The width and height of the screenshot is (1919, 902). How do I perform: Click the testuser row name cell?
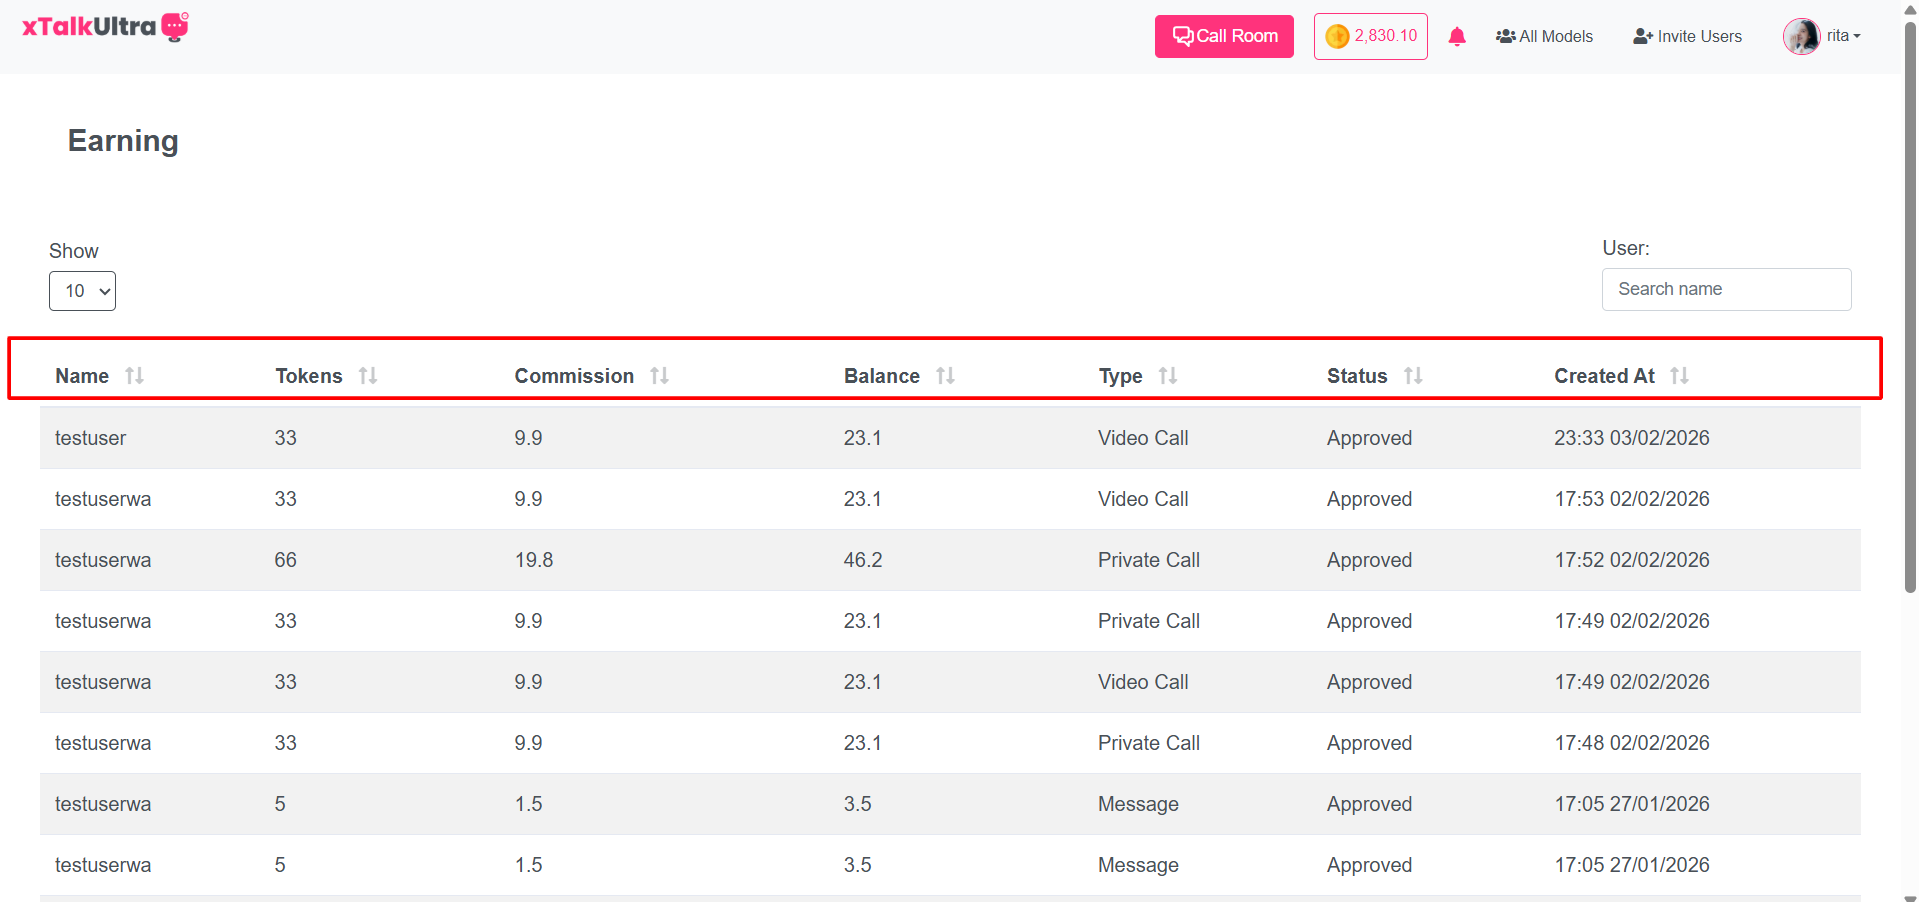[91, 438]
